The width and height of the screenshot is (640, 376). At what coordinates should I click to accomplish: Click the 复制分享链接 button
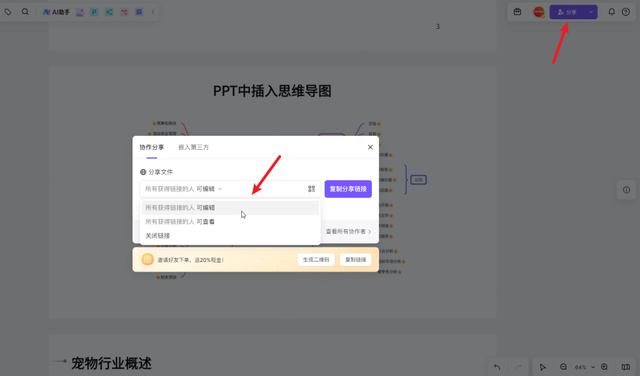[348, 189]
